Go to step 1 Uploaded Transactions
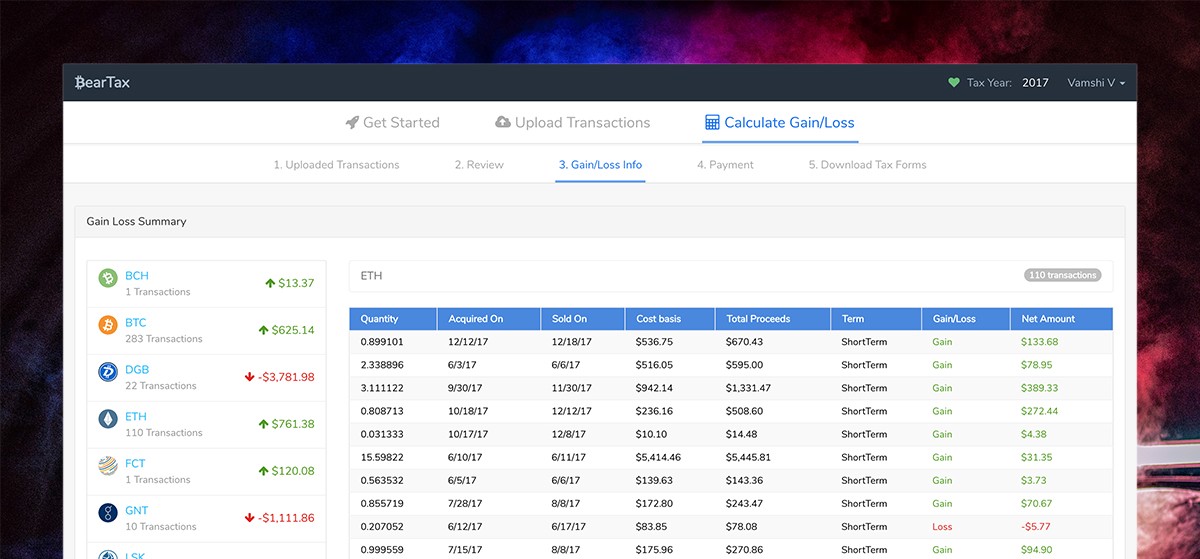This screenshot has width=1200, height=559. 336,165
